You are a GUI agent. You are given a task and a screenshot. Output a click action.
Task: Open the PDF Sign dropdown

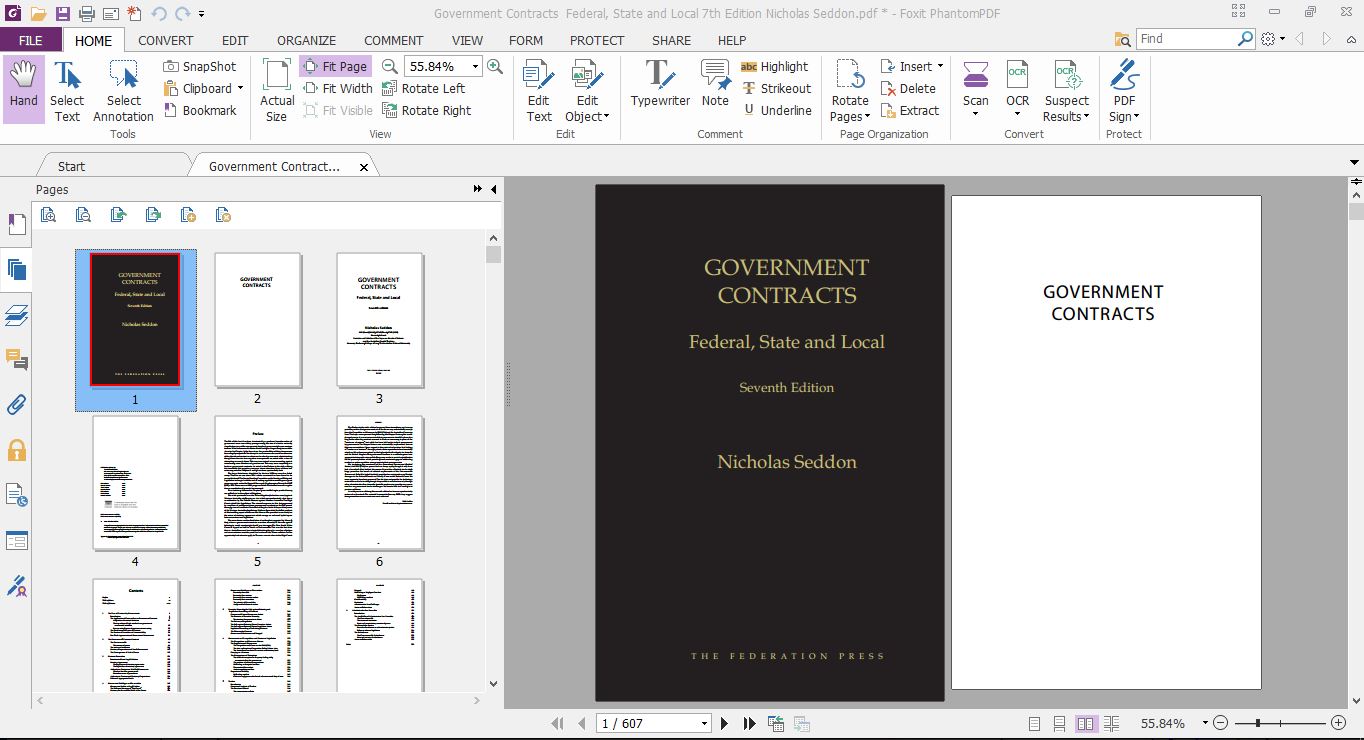point(1136,117)
